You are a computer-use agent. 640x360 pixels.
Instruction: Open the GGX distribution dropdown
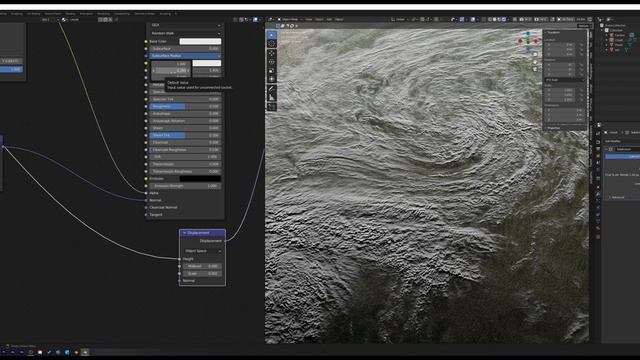click(x=186, y=25)
